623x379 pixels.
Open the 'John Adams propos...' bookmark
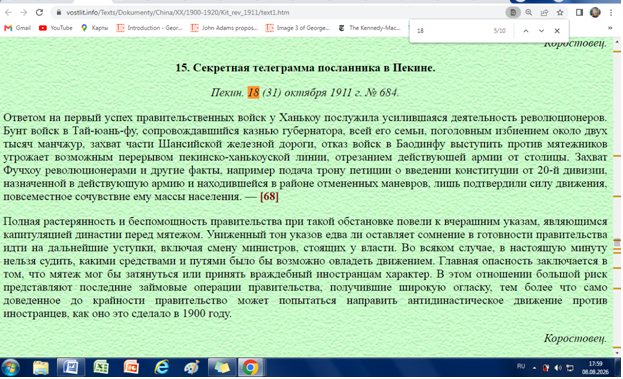tap(224, 28)
